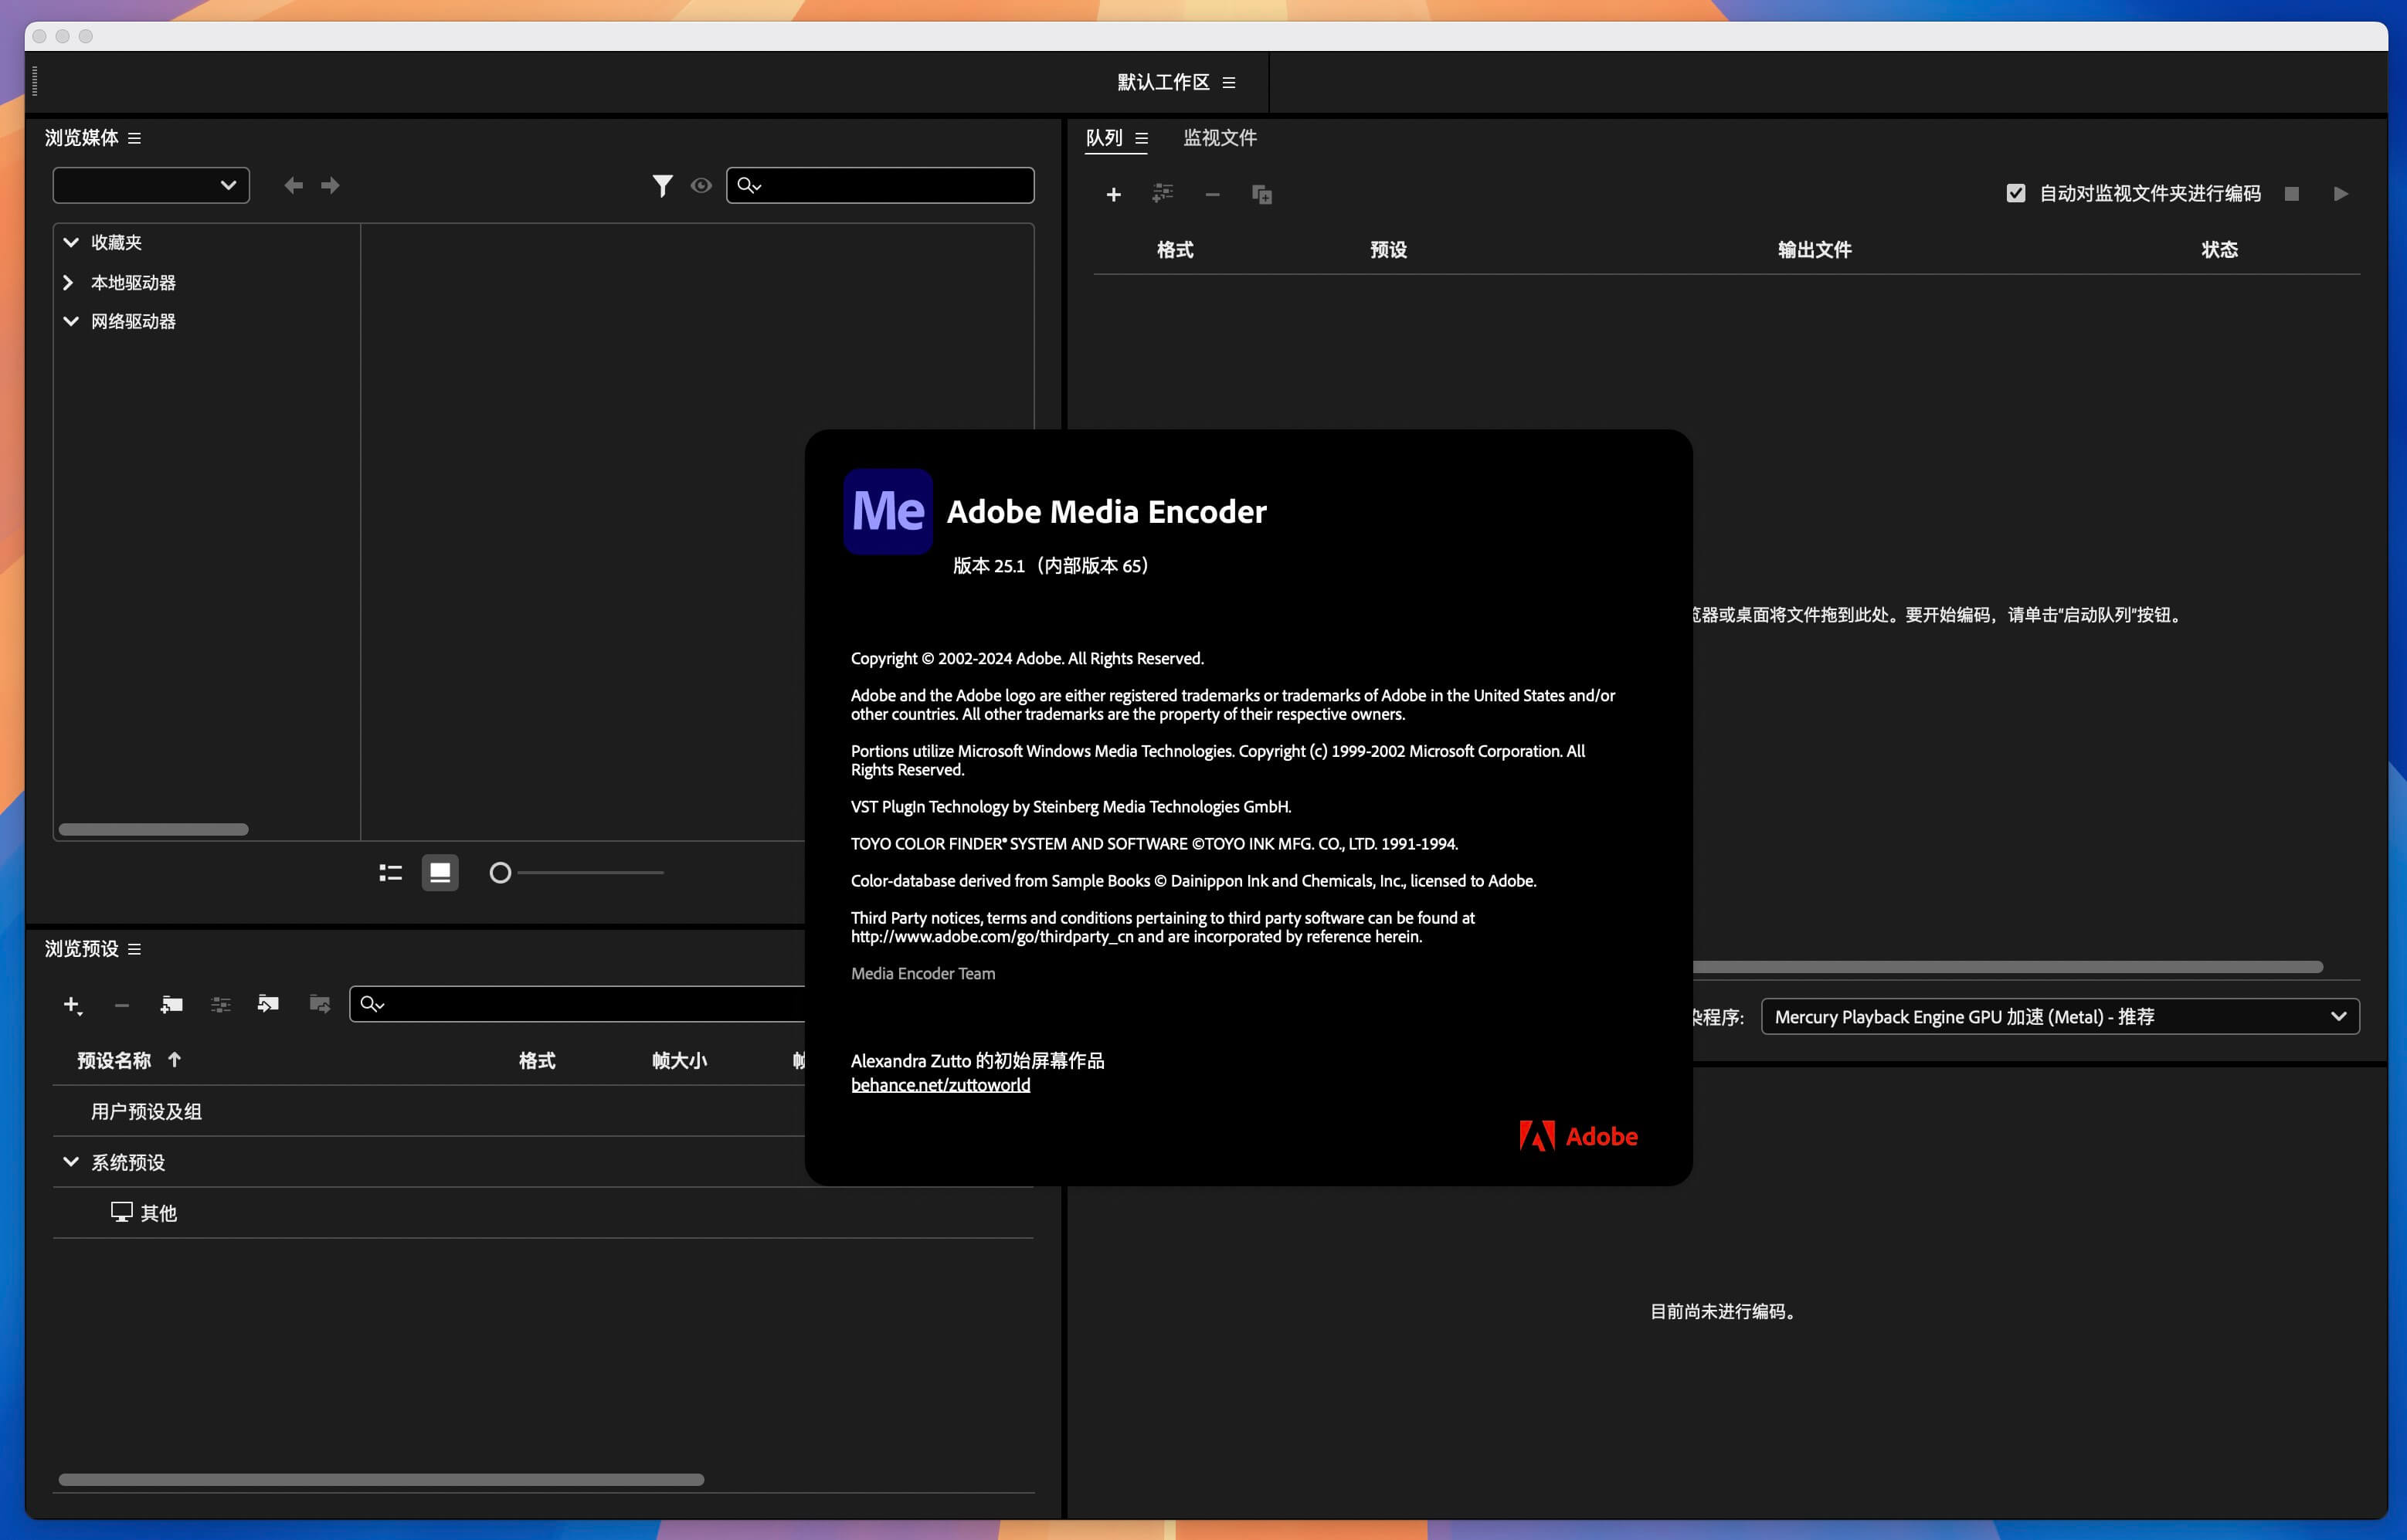This screenshot has width=2407, height=1540.
Task: Click the duplicate queue item icon
Action: pos(1262,194)
